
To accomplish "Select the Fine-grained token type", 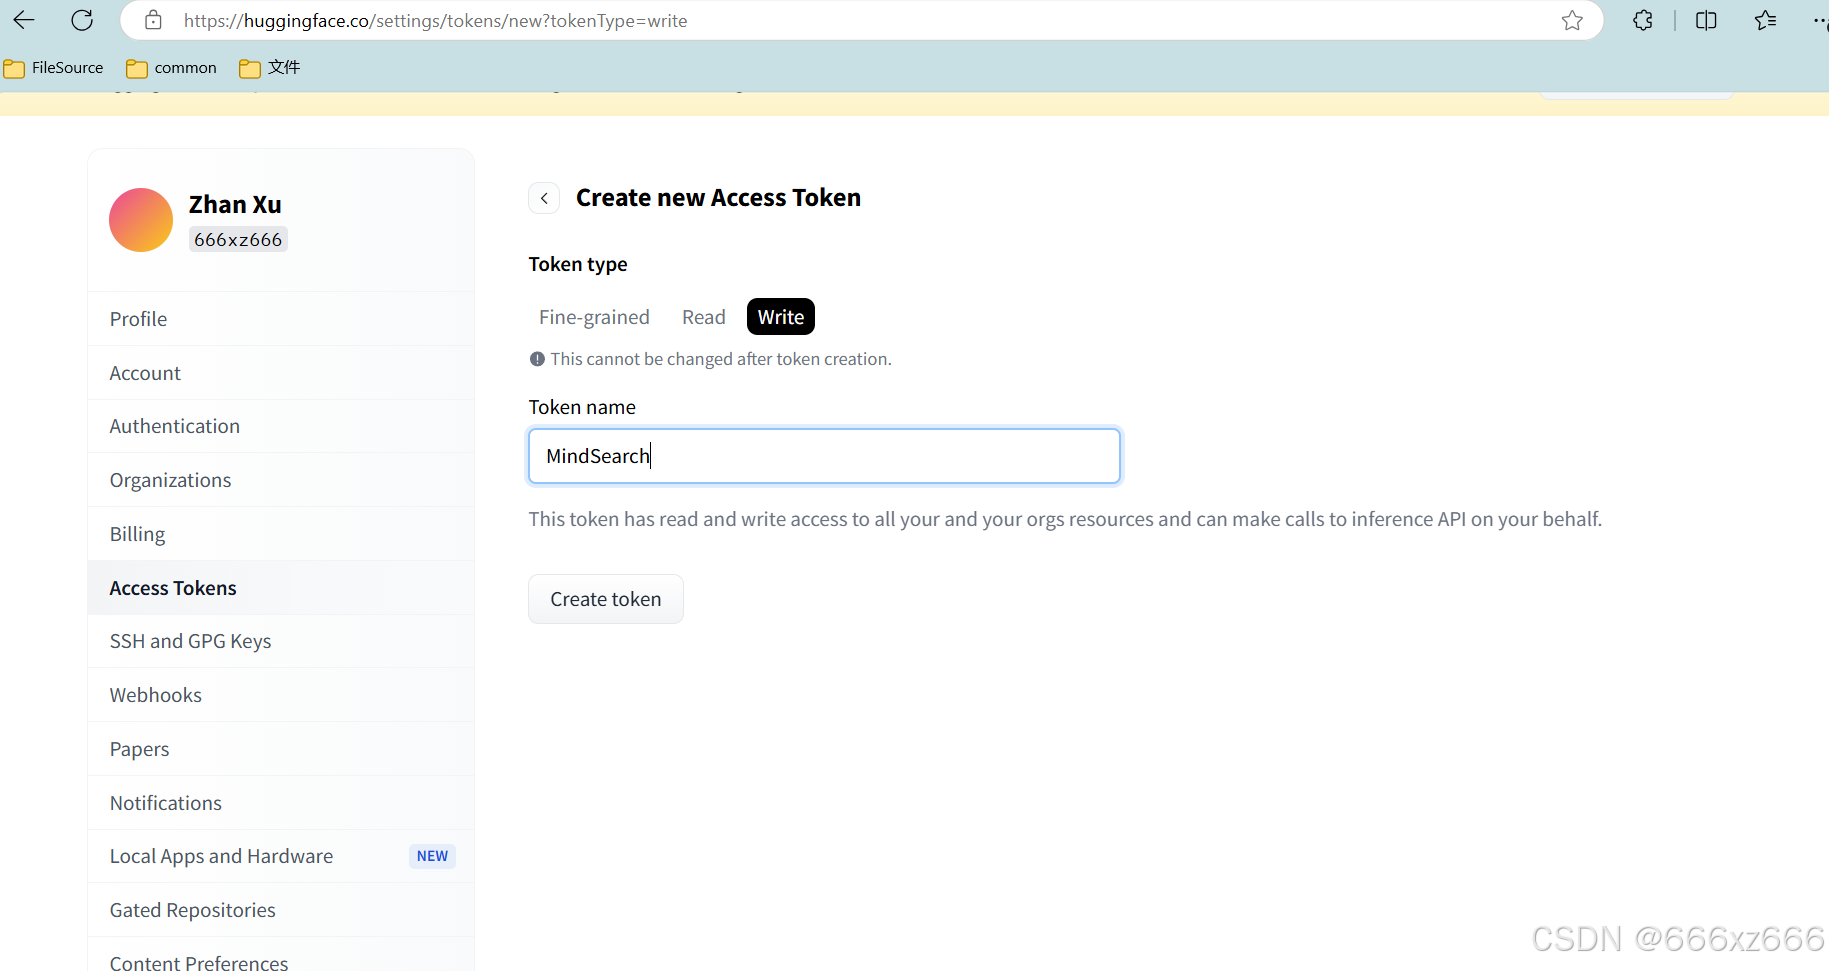I will 594,317.
